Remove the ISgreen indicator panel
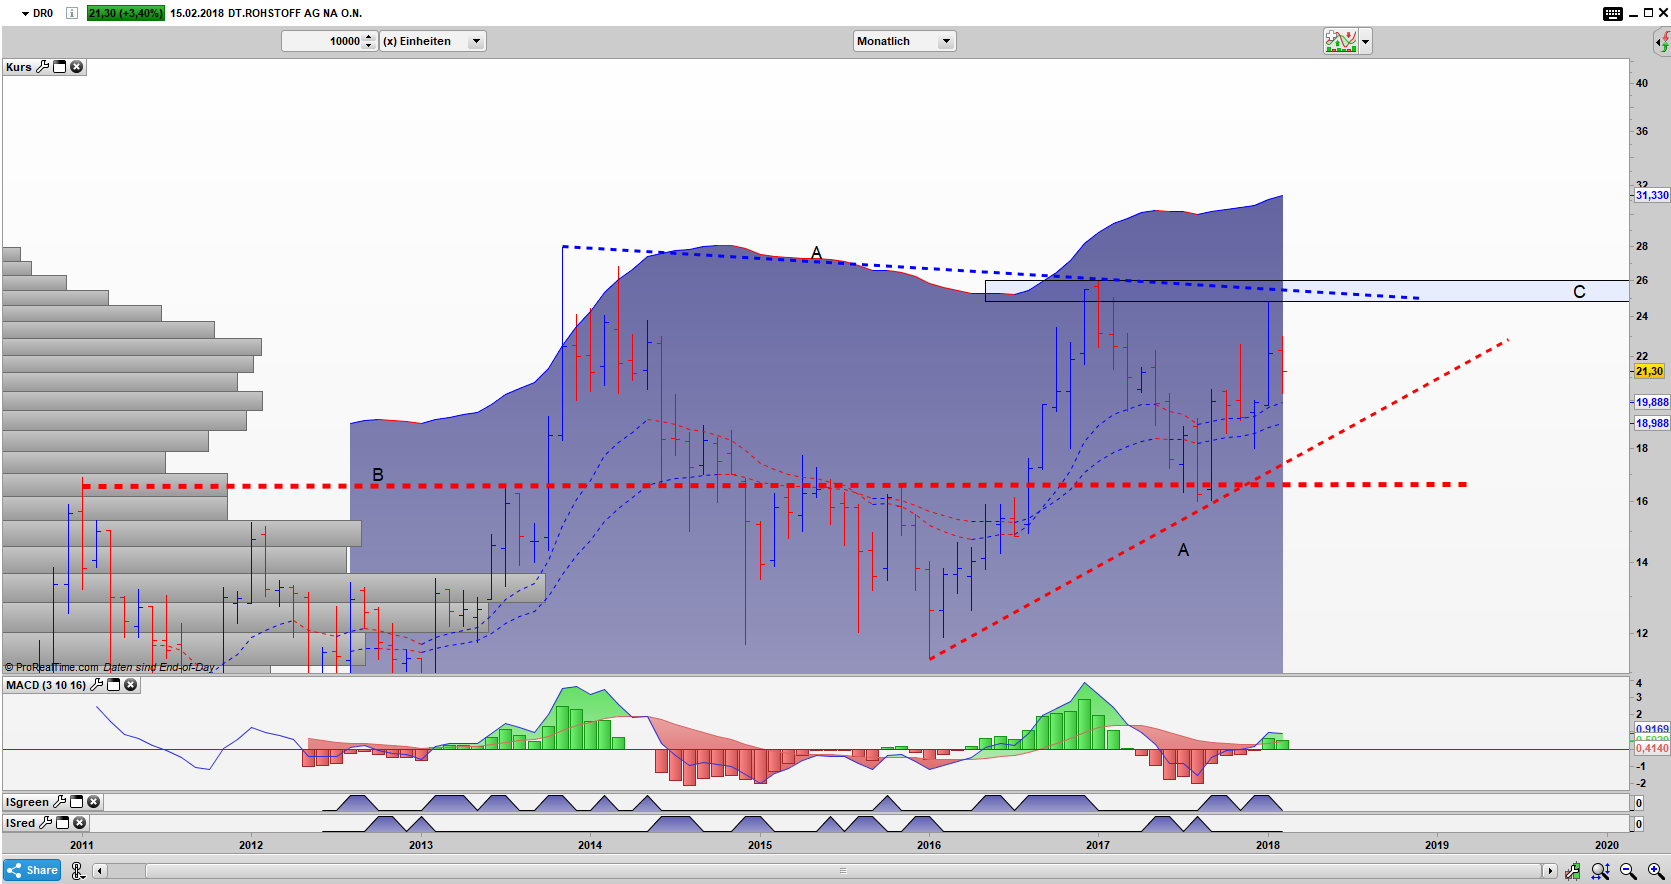This screenshot has width=1671, height=884. (x=94, y=802)
